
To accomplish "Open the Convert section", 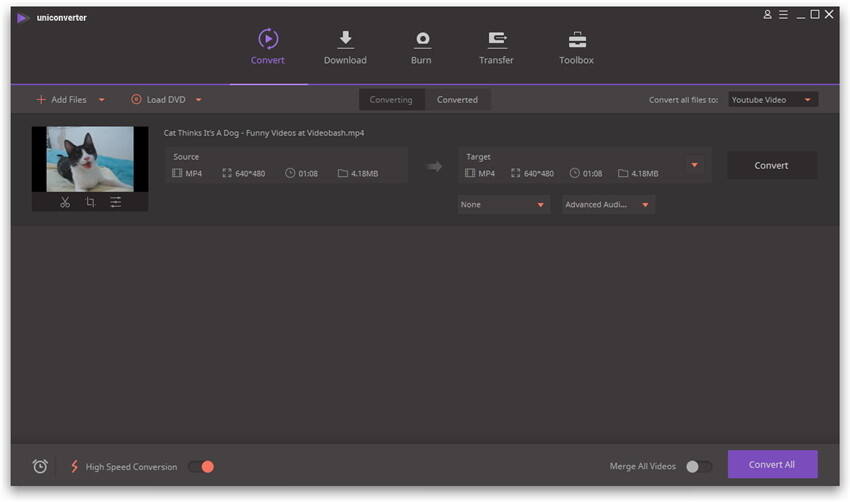I will point(267,47).
